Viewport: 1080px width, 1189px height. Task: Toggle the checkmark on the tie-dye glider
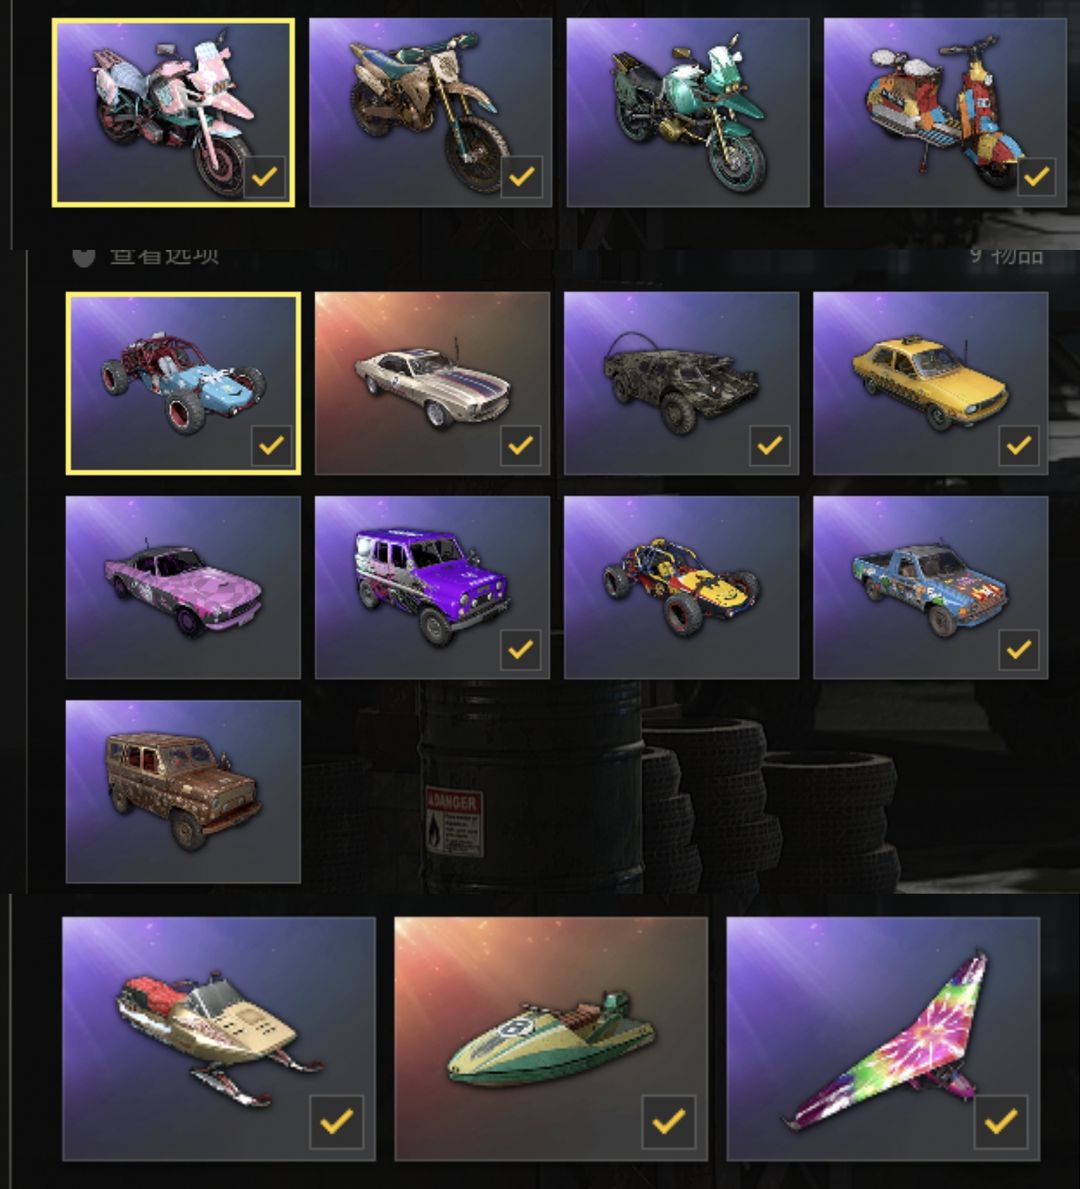click(x=1000, y=1121)
